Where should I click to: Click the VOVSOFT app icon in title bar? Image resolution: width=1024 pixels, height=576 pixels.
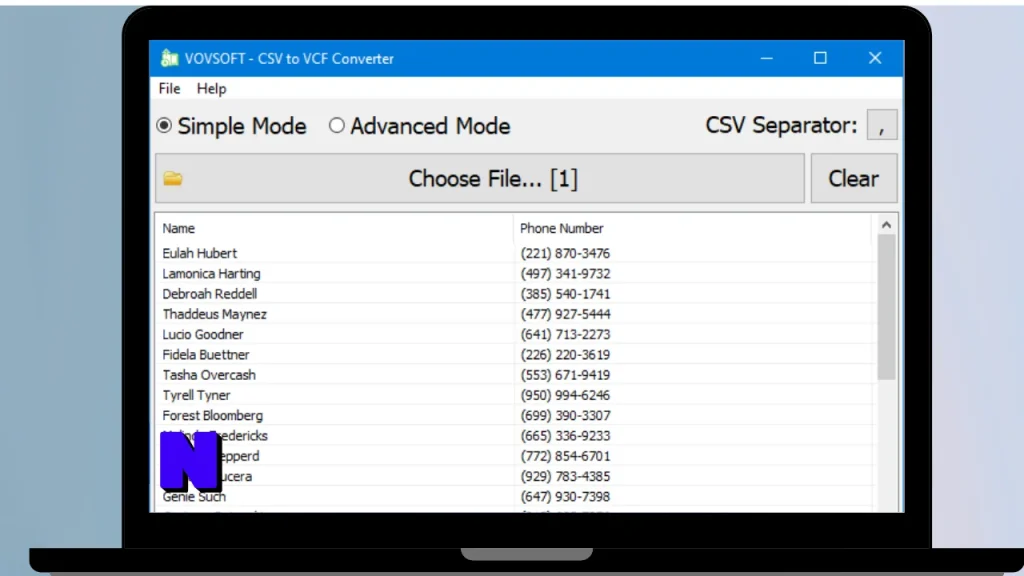click(x=170, y=58)
